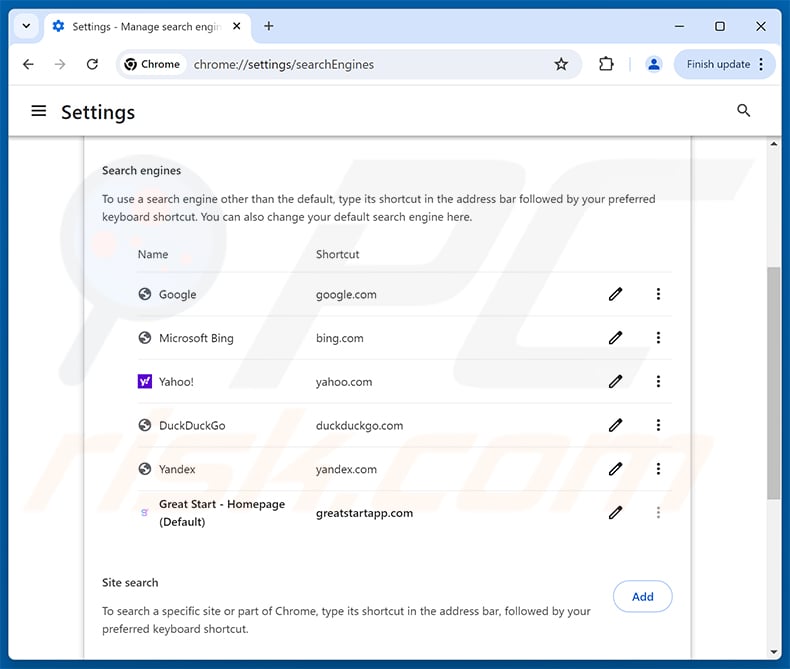
Task: Open more actions for Yandex
Action: 658,469
